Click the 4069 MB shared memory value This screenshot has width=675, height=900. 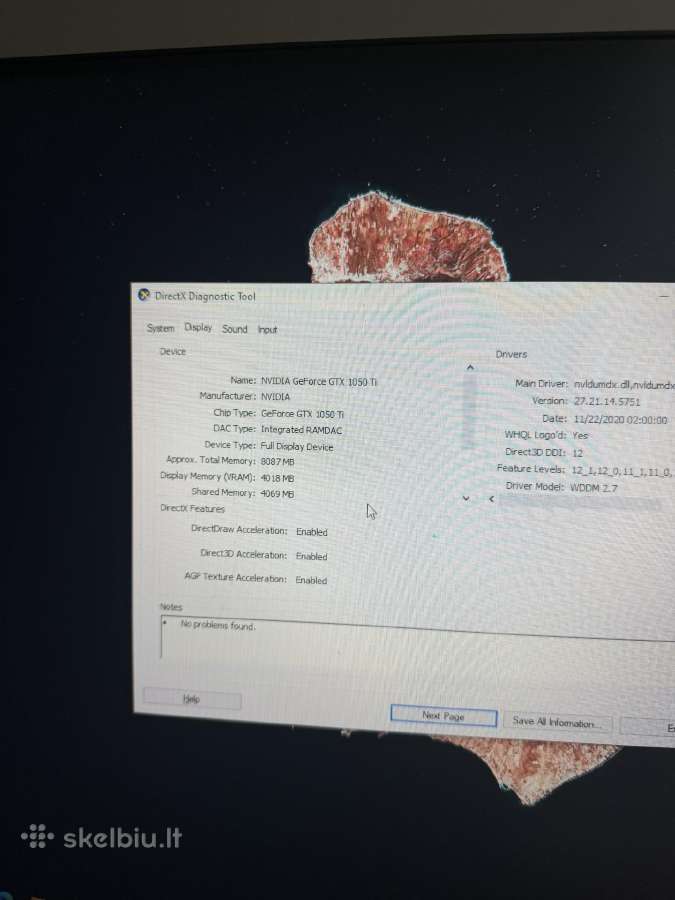tap(277, 494)
